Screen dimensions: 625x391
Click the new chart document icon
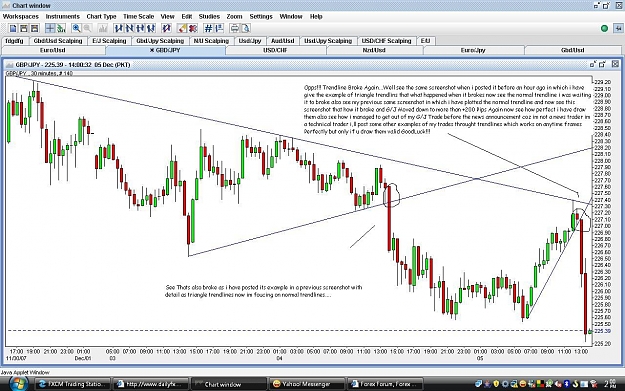pyautogui.click(x=13, y=28)
